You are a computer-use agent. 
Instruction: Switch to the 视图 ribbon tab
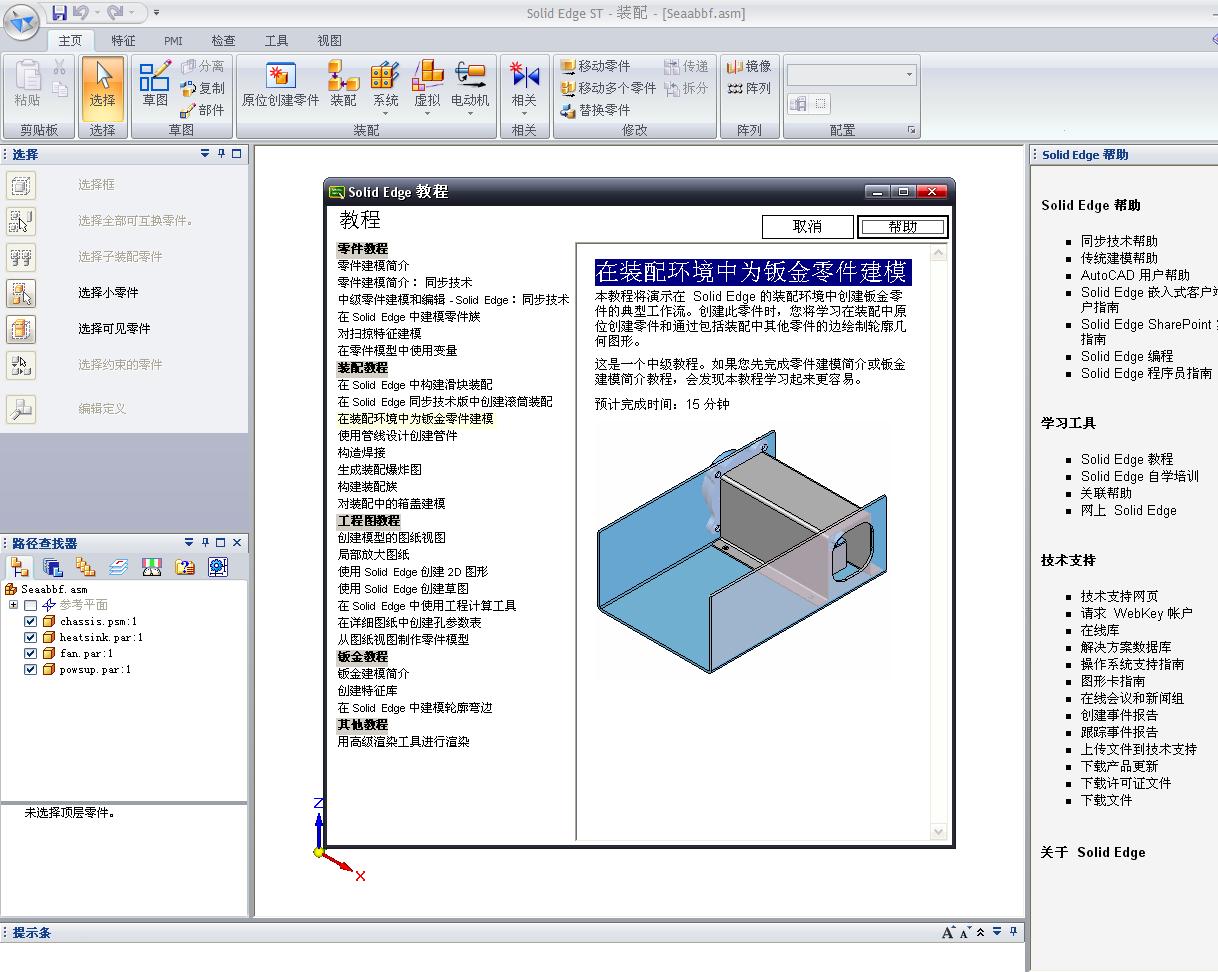coord(329,40)
